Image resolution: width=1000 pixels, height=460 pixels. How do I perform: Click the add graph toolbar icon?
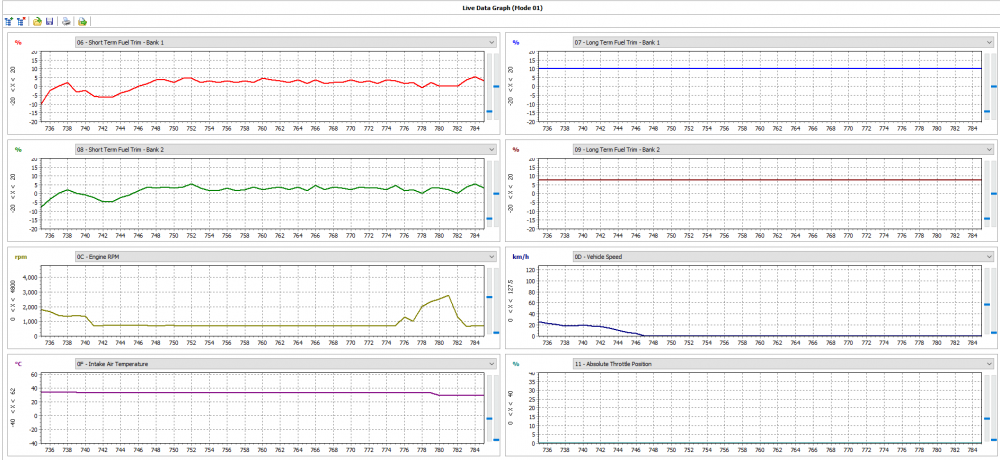(9, 21)
